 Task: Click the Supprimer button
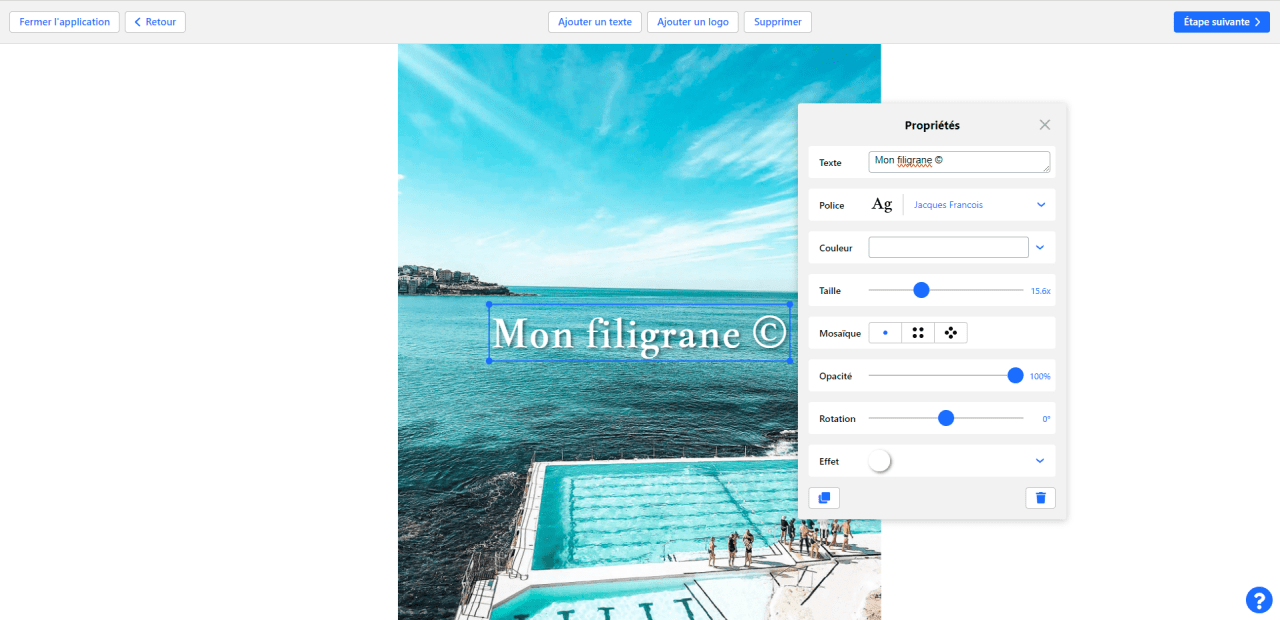[x=778, y=22]
